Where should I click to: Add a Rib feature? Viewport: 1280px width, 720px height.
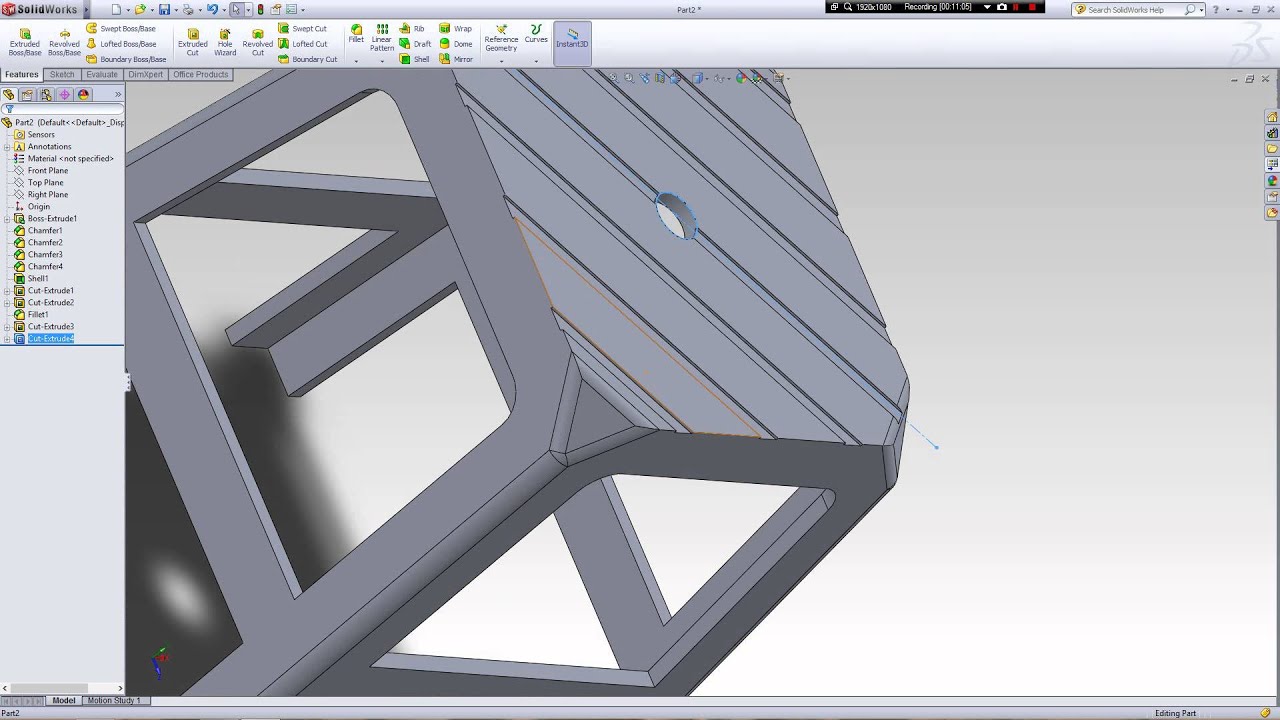412,29
